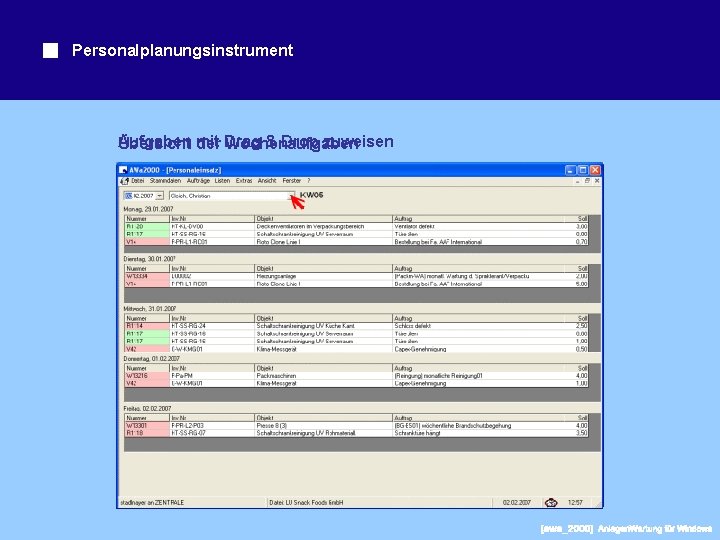Select the HT-SS-RG-07 inventory cell

point(212,433)
